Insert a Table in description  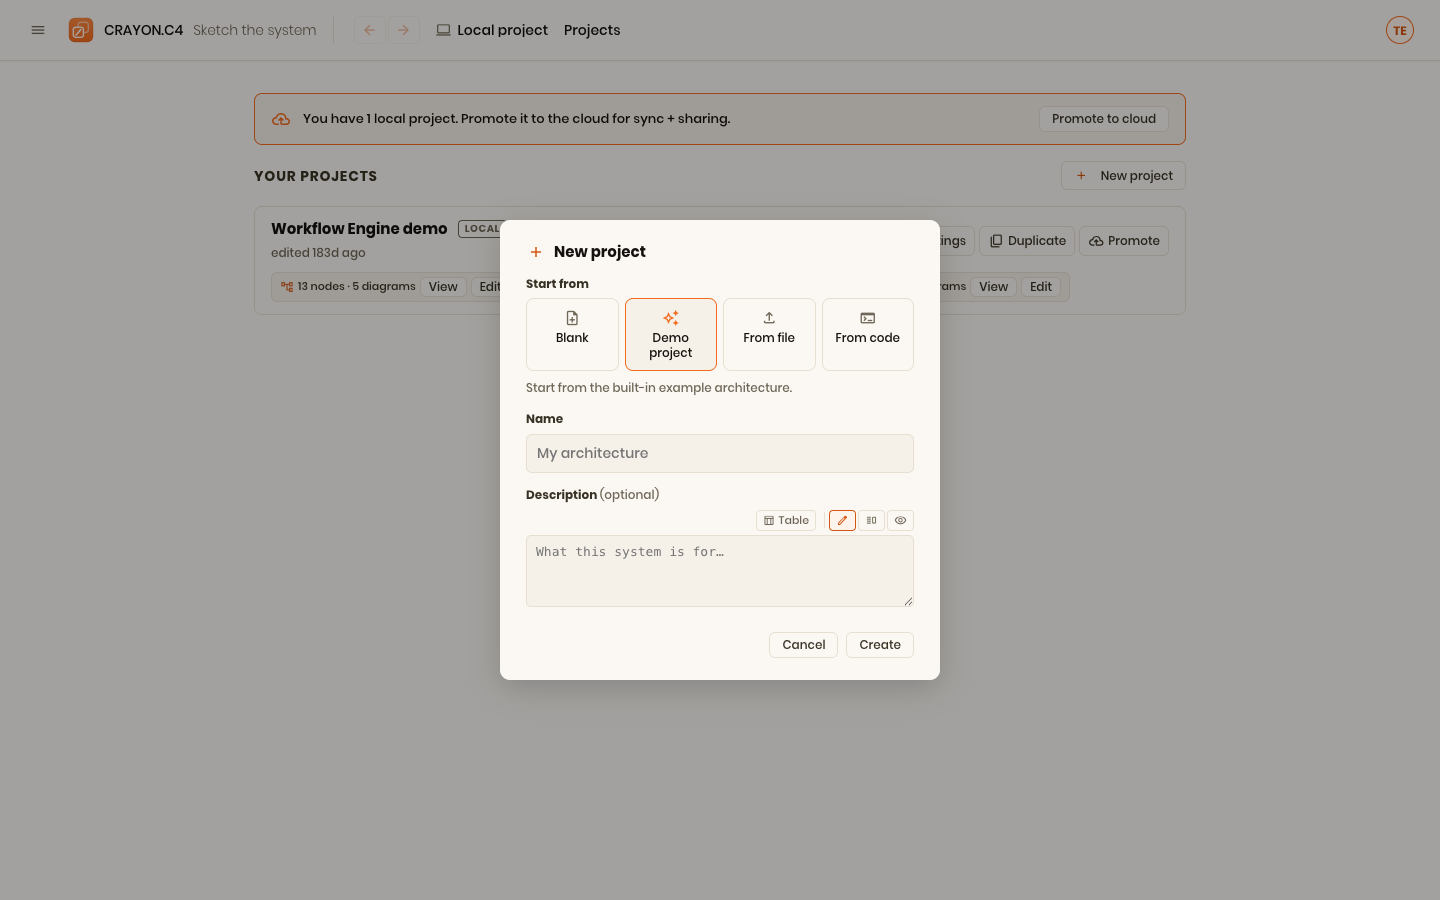click(786, 520)
